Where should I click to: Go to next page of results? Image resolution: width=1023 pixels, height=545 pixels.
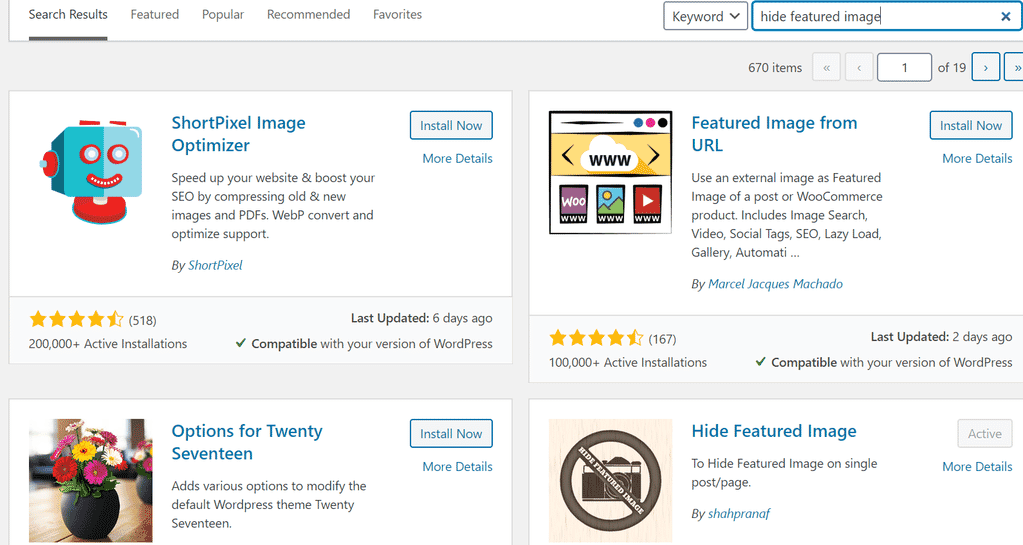click(986, 67)
